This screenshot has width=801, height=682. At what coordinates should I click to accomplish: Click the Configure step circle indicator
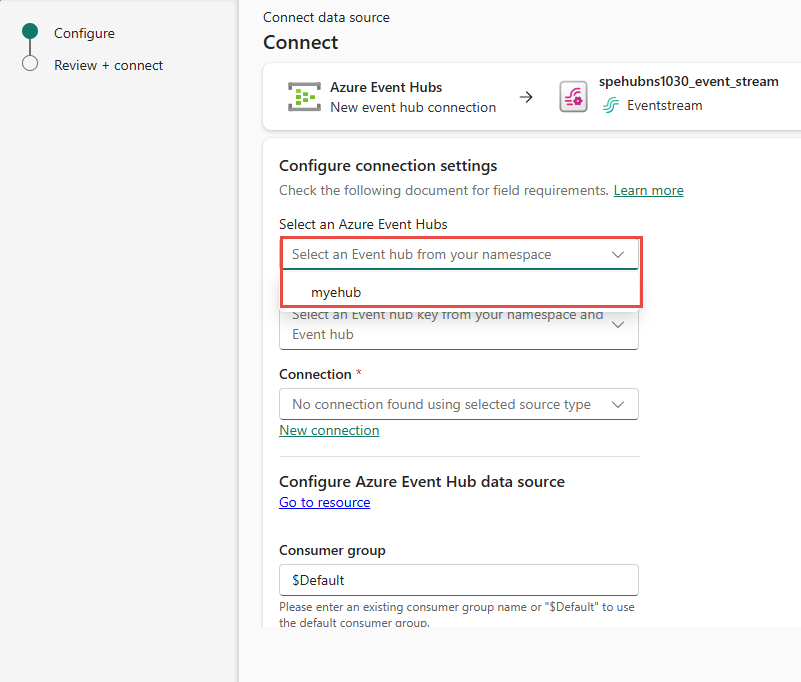tap(30, 32)
